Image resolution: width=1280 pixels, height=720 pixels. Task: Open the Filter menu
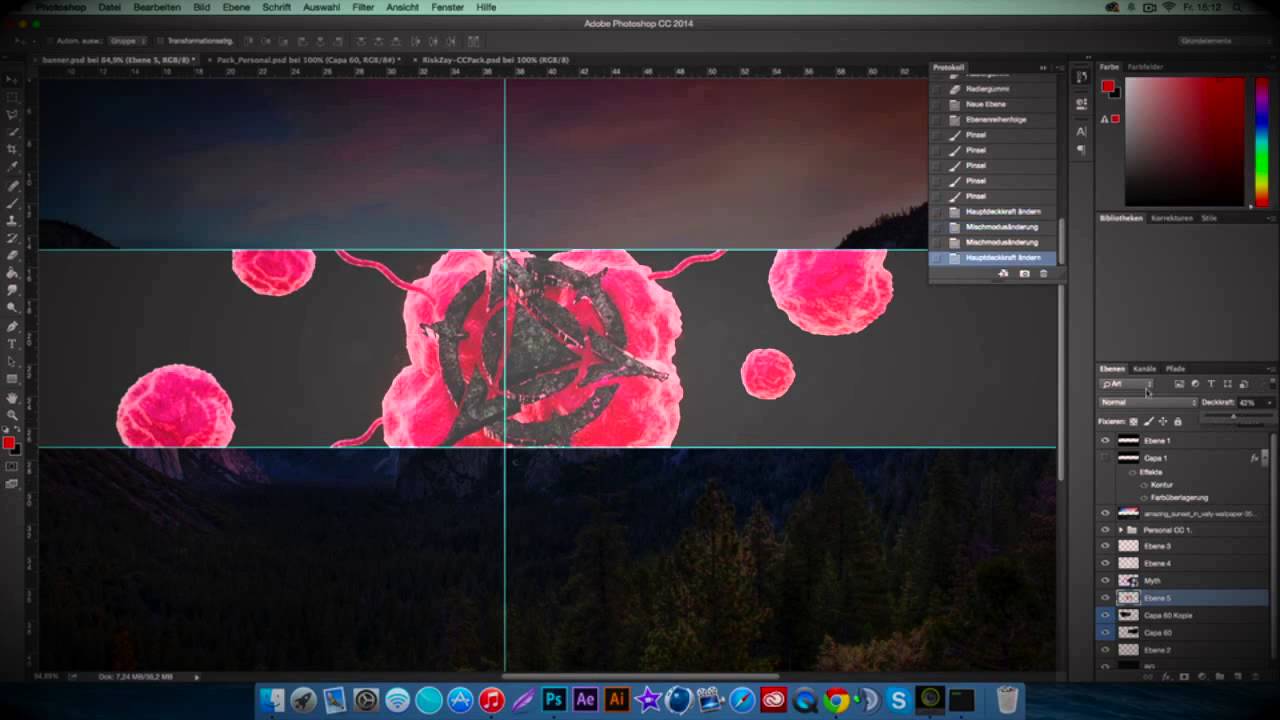click(x=363, y=7)
